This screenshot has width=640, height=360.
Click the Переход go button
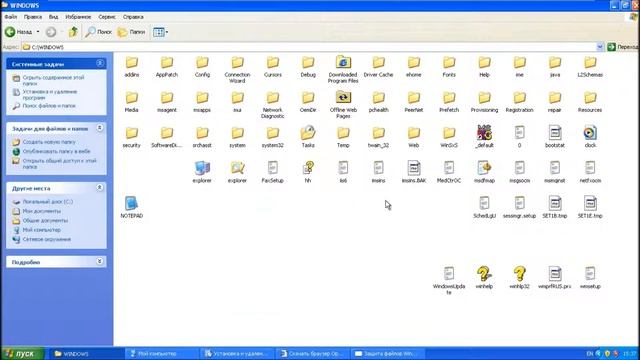(x=623, y=47)
